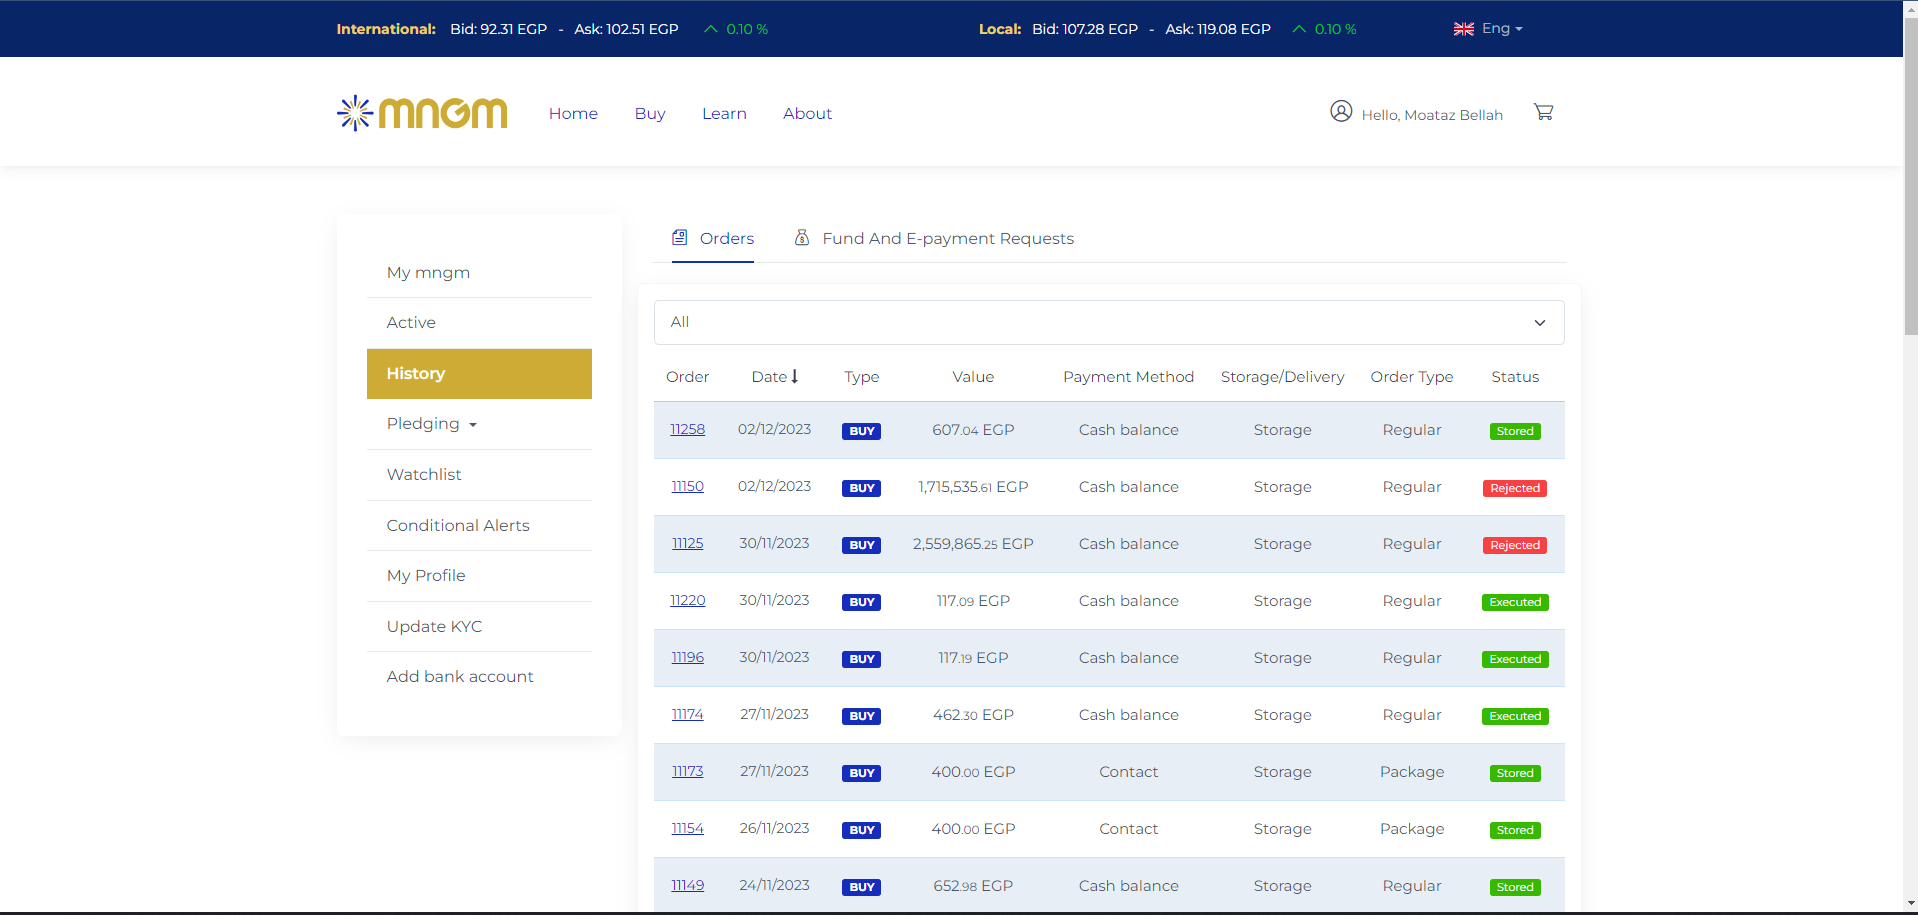Click the Orders tab clipboard icon
The image size is (1918, 915).
(x=680, y=238)
